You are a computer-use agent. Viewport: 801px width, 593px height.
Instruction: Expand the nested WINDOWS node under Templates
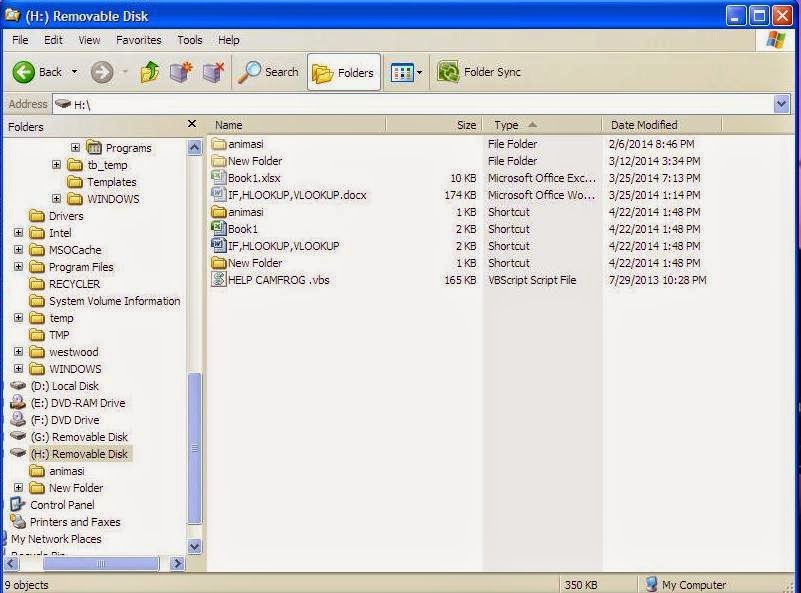pyautogui.click(x=56, y=199)
